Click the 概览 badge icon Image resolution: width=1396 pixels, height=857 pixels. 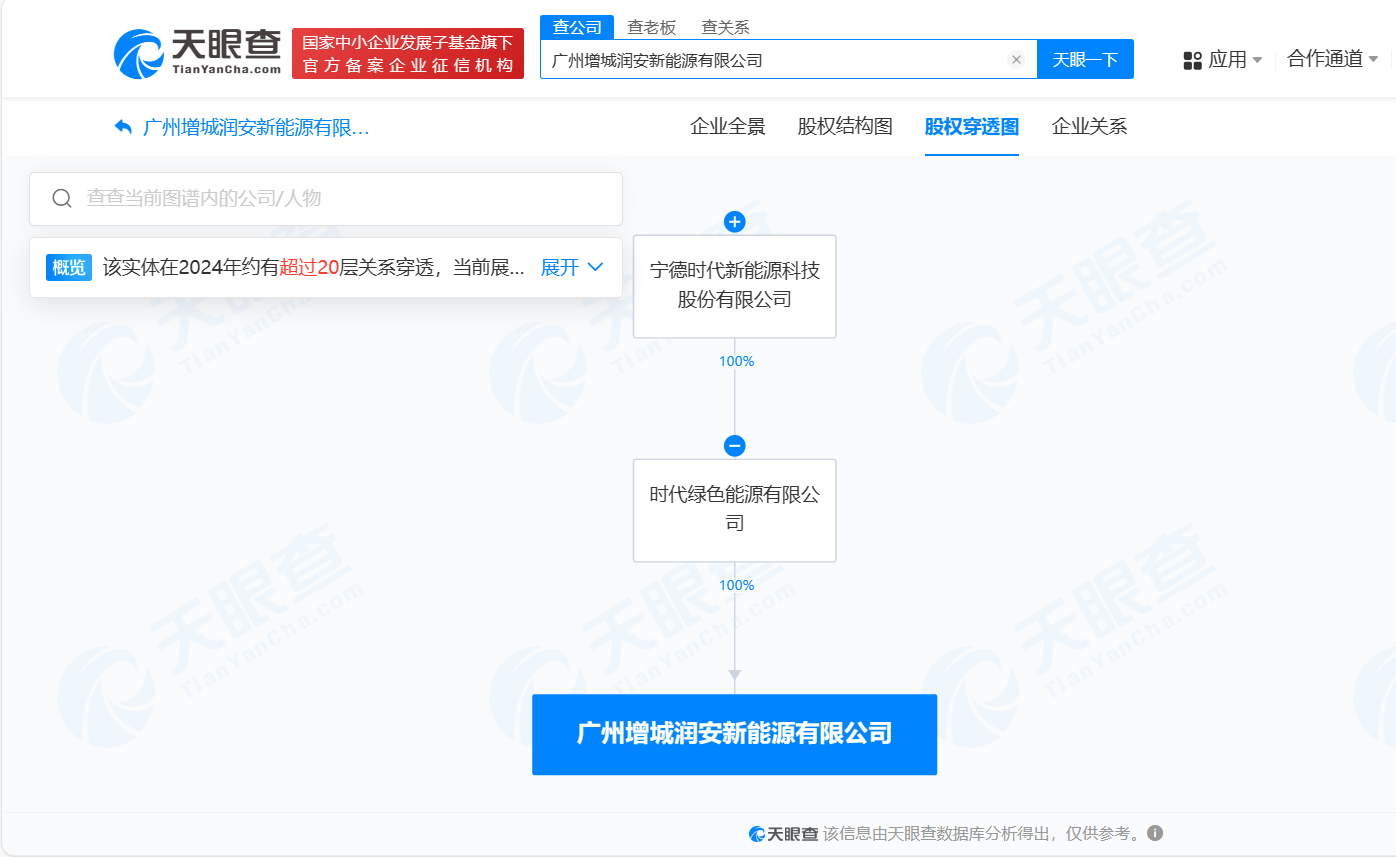(68, 267)
